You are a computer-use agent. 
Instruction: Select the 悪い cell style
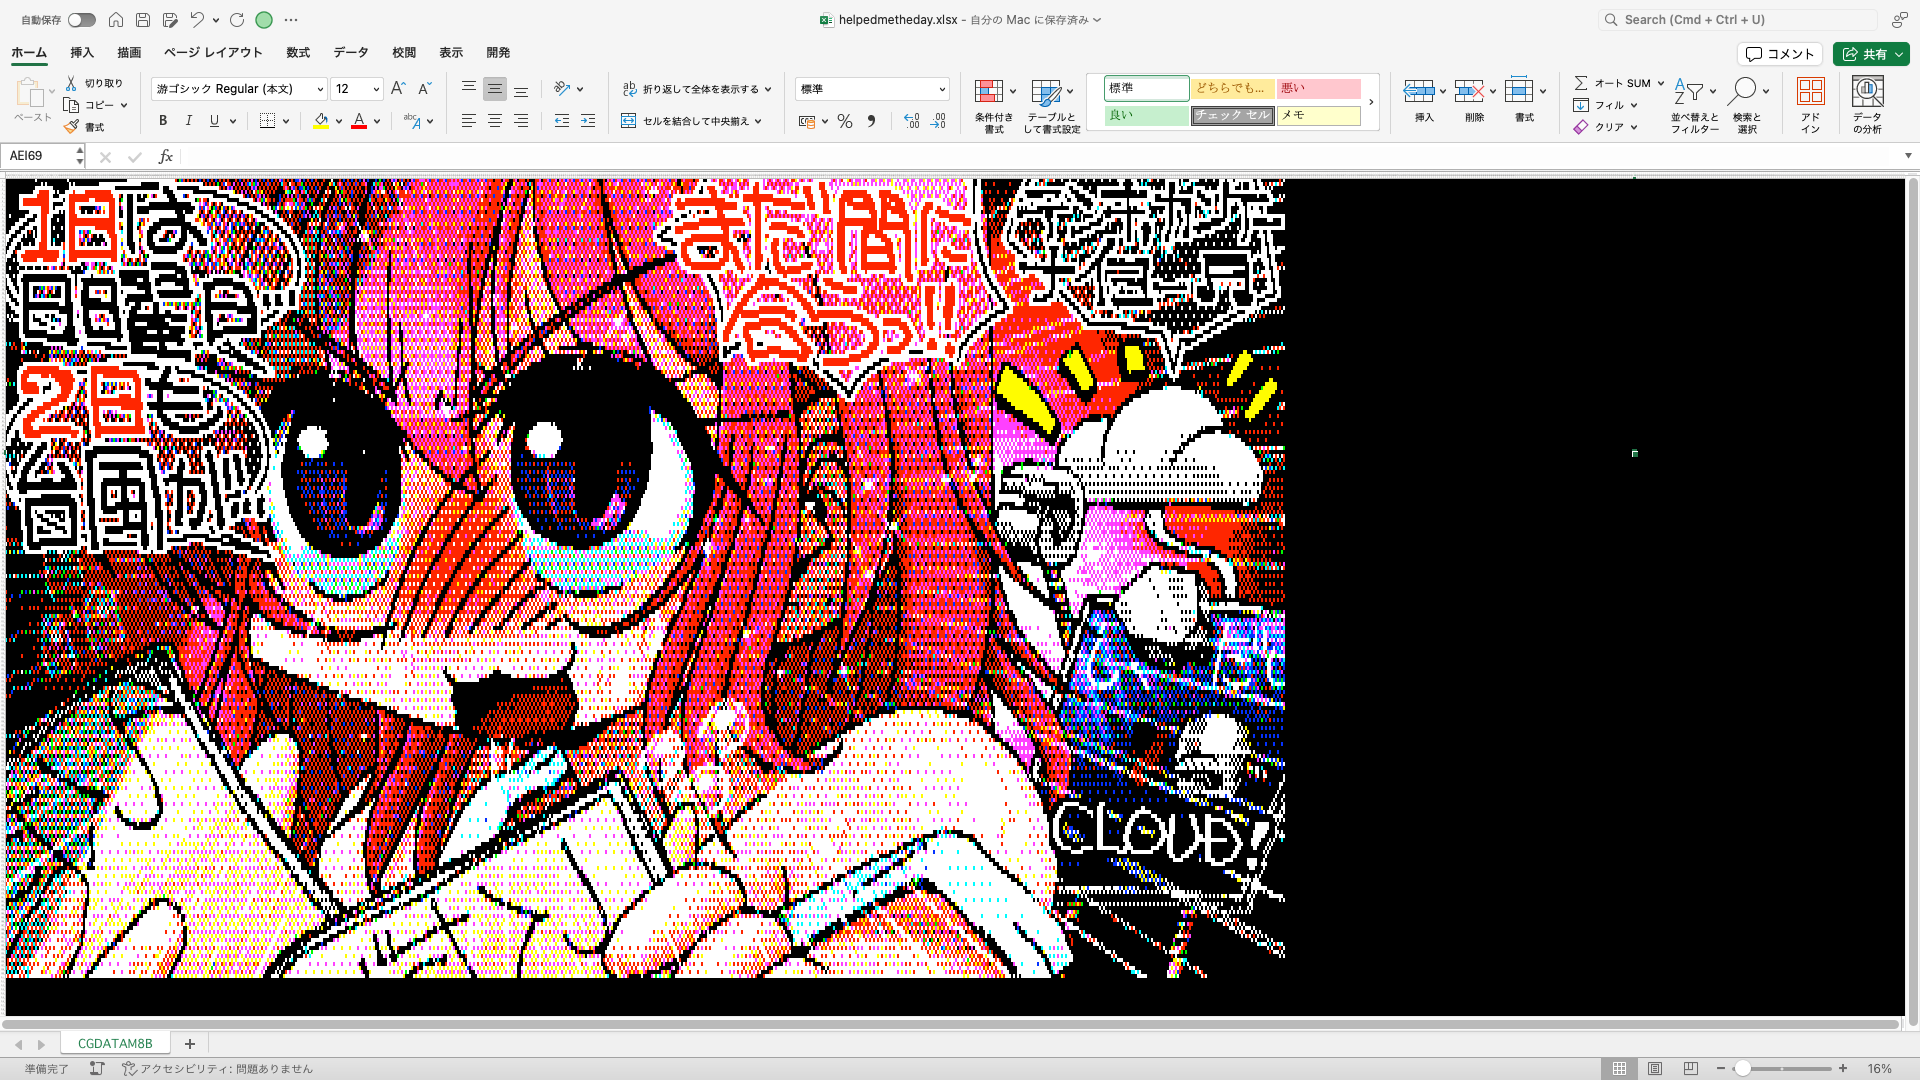click(1318, 89)
